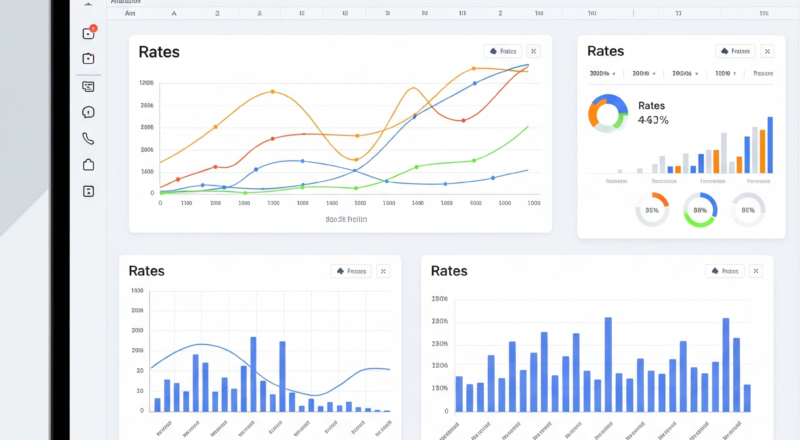
Task: Open the sidebar shopping bag icon
Action: (x=88, y=164)
